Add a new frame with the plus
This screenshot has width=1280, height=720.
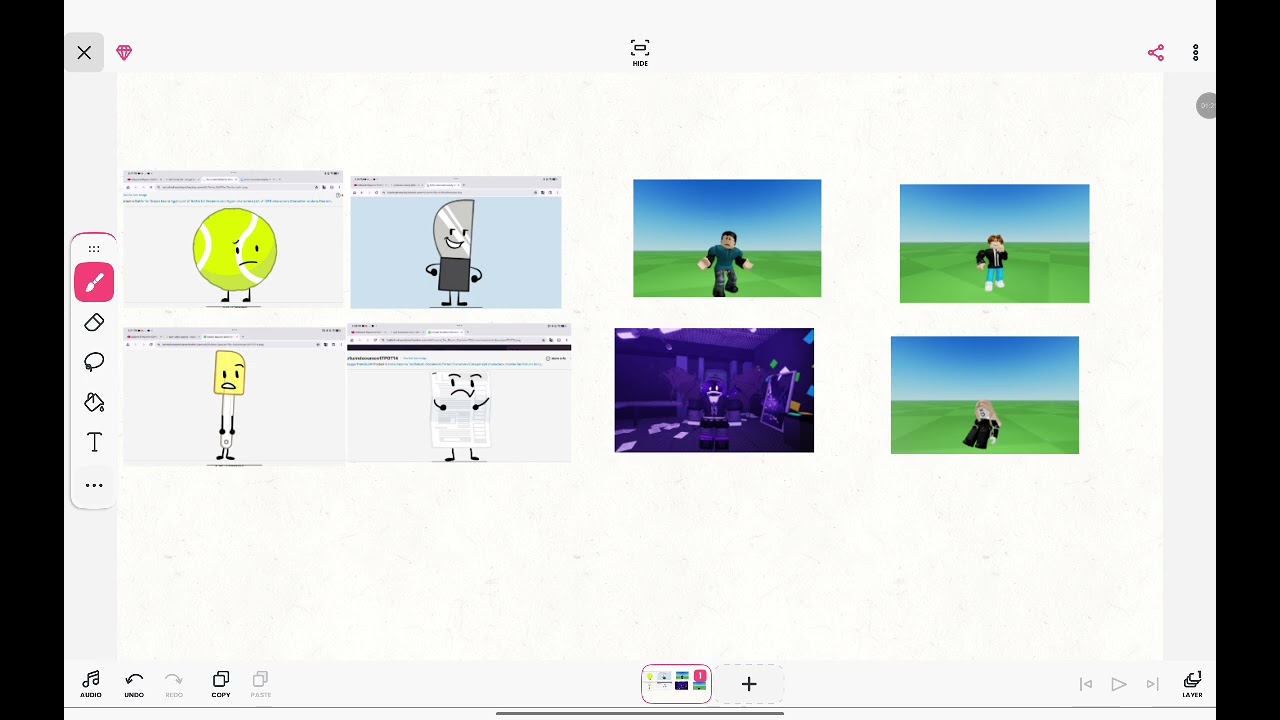click(749, 684)
